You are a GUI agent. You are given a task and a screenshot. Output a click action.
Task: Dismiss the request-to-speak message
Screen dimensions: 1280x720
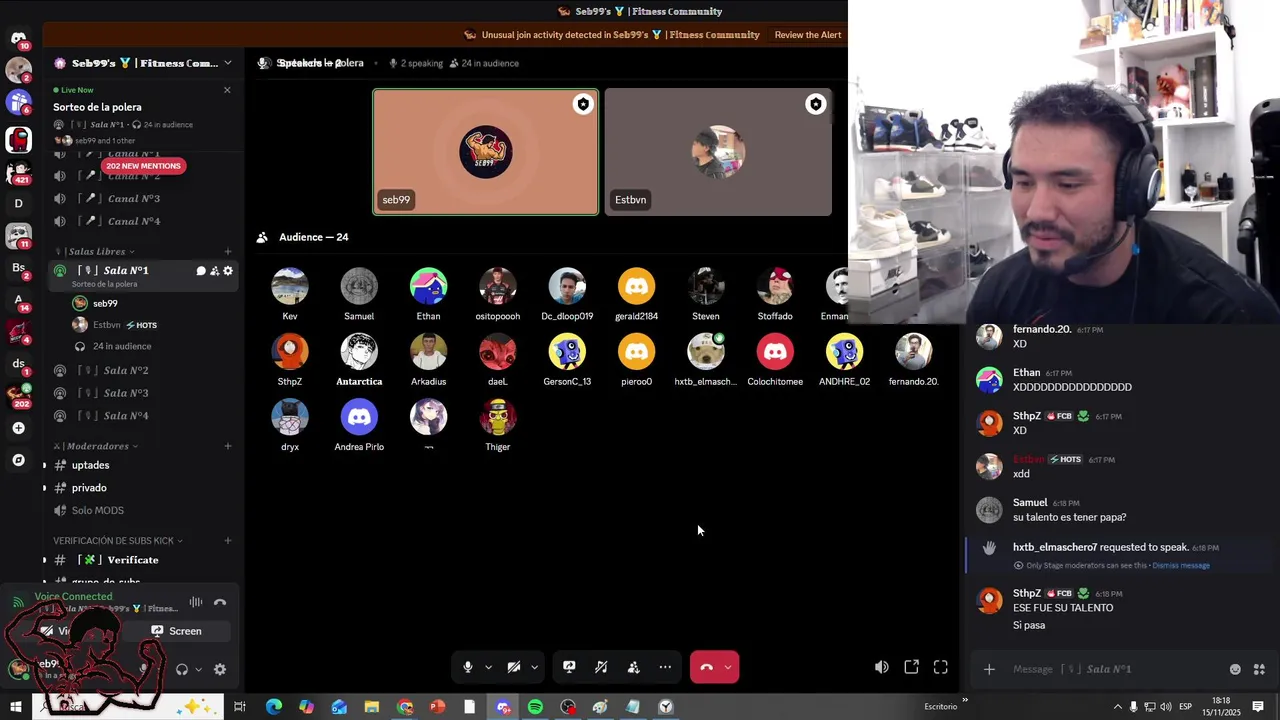1181,565
